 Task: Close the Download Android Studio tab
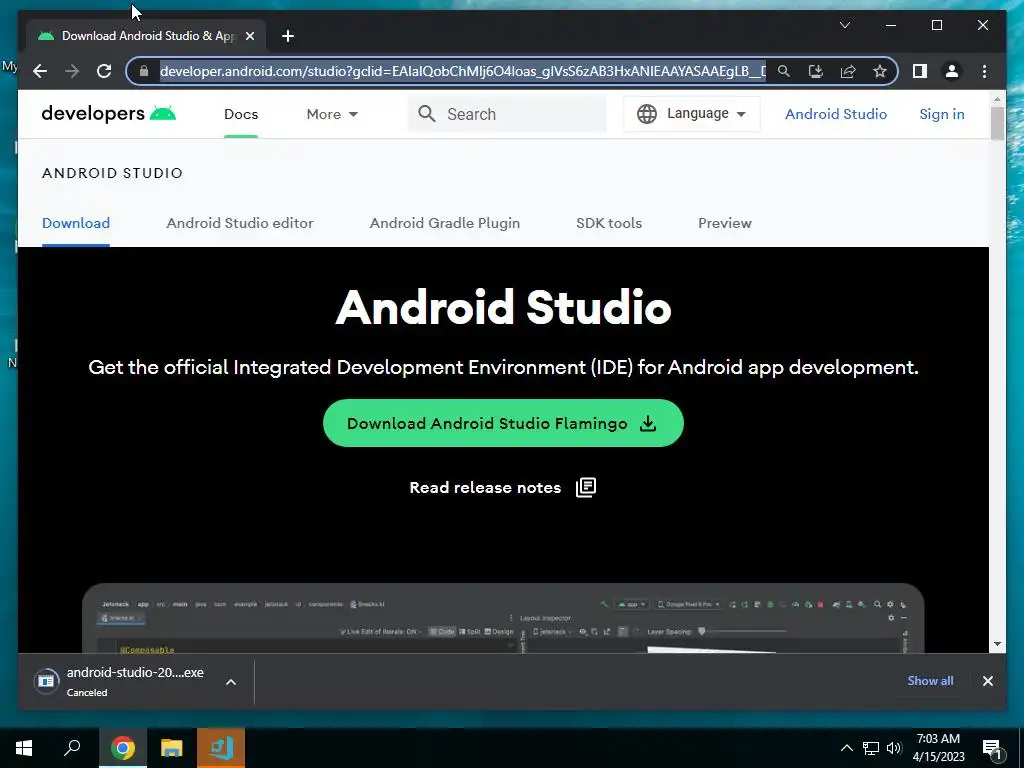tap(249, 36)
